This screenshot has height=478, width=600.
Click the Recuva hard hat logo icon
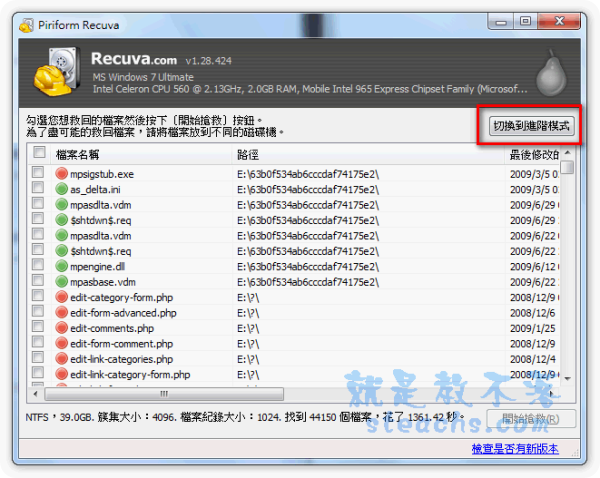pos(57,71)
